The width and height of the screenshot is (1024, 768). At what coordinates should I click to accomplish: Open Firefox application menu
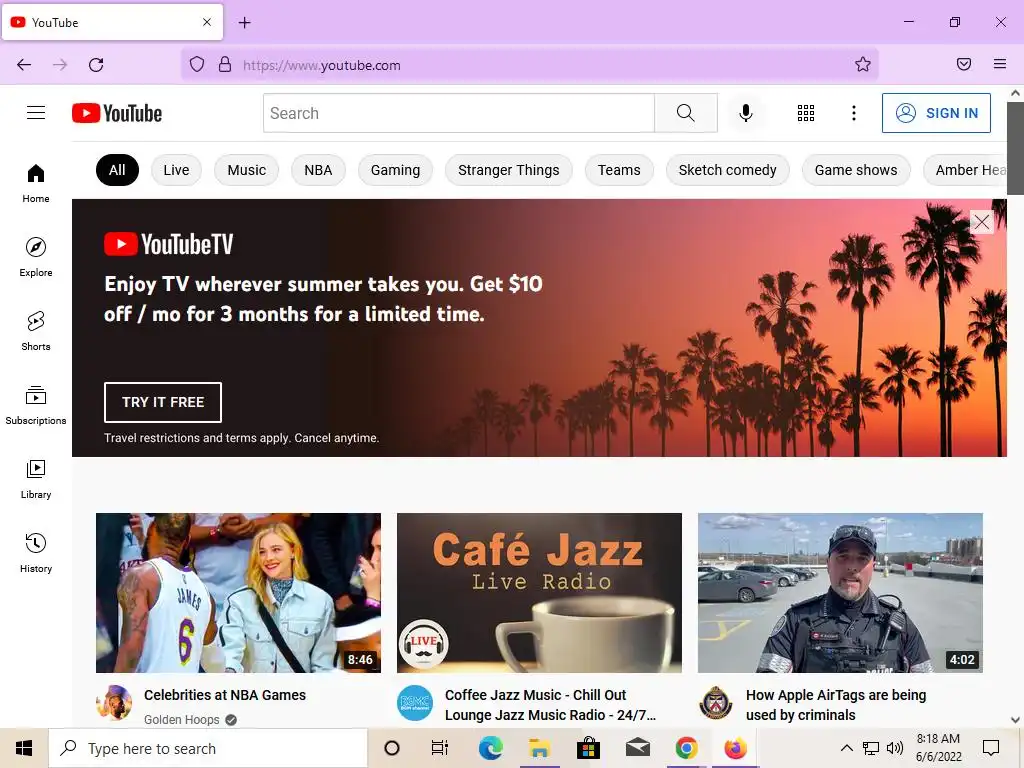1000,64
